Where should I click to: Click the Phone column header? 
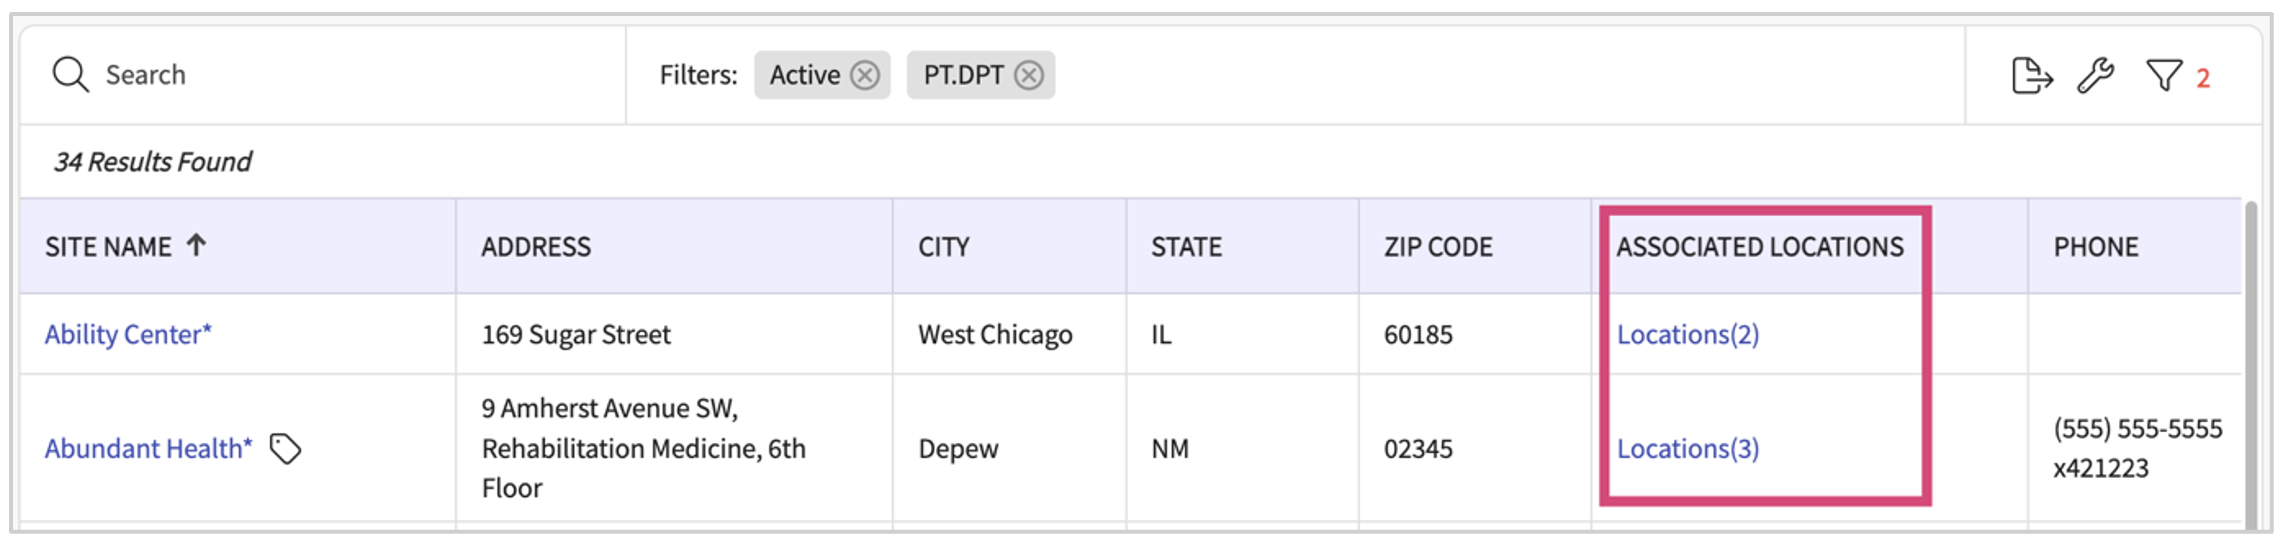tap(2096, 247)
